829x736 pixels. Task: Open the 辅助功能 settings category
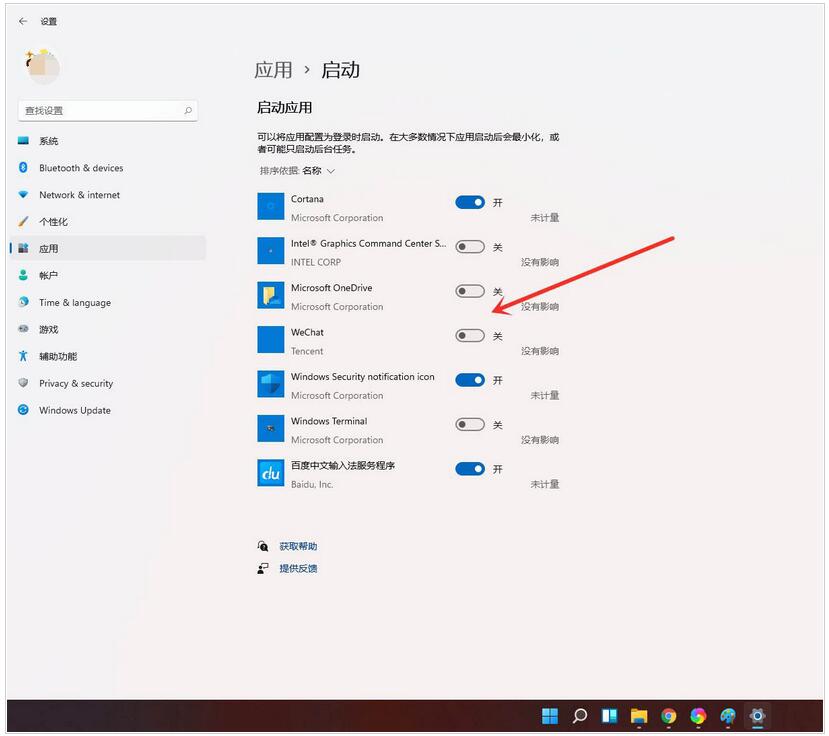[108, 356]
